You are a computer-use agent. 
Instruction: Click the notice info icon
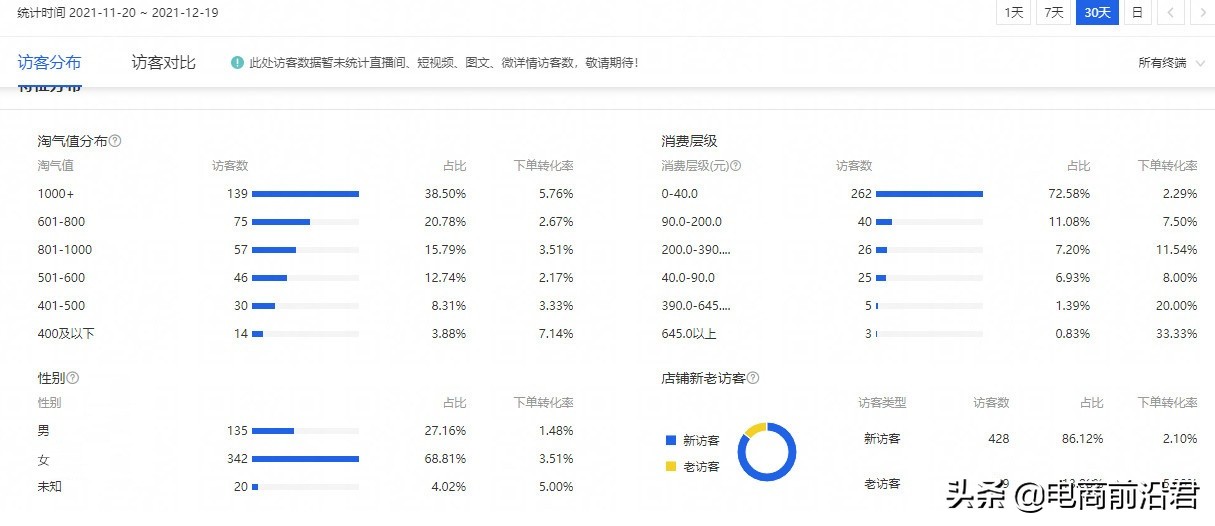(x=237, y=62)
